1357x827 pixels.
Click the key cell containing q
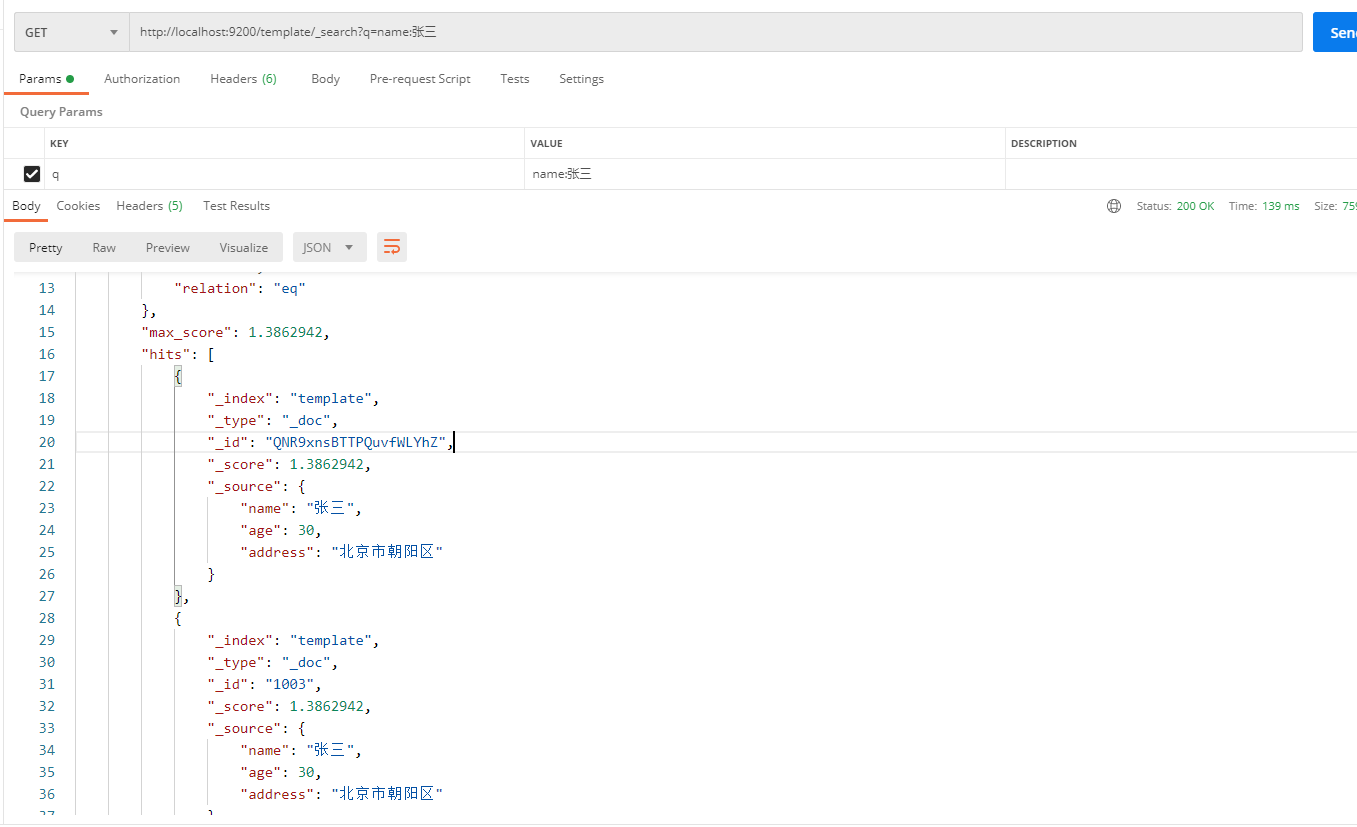(284, 174)
